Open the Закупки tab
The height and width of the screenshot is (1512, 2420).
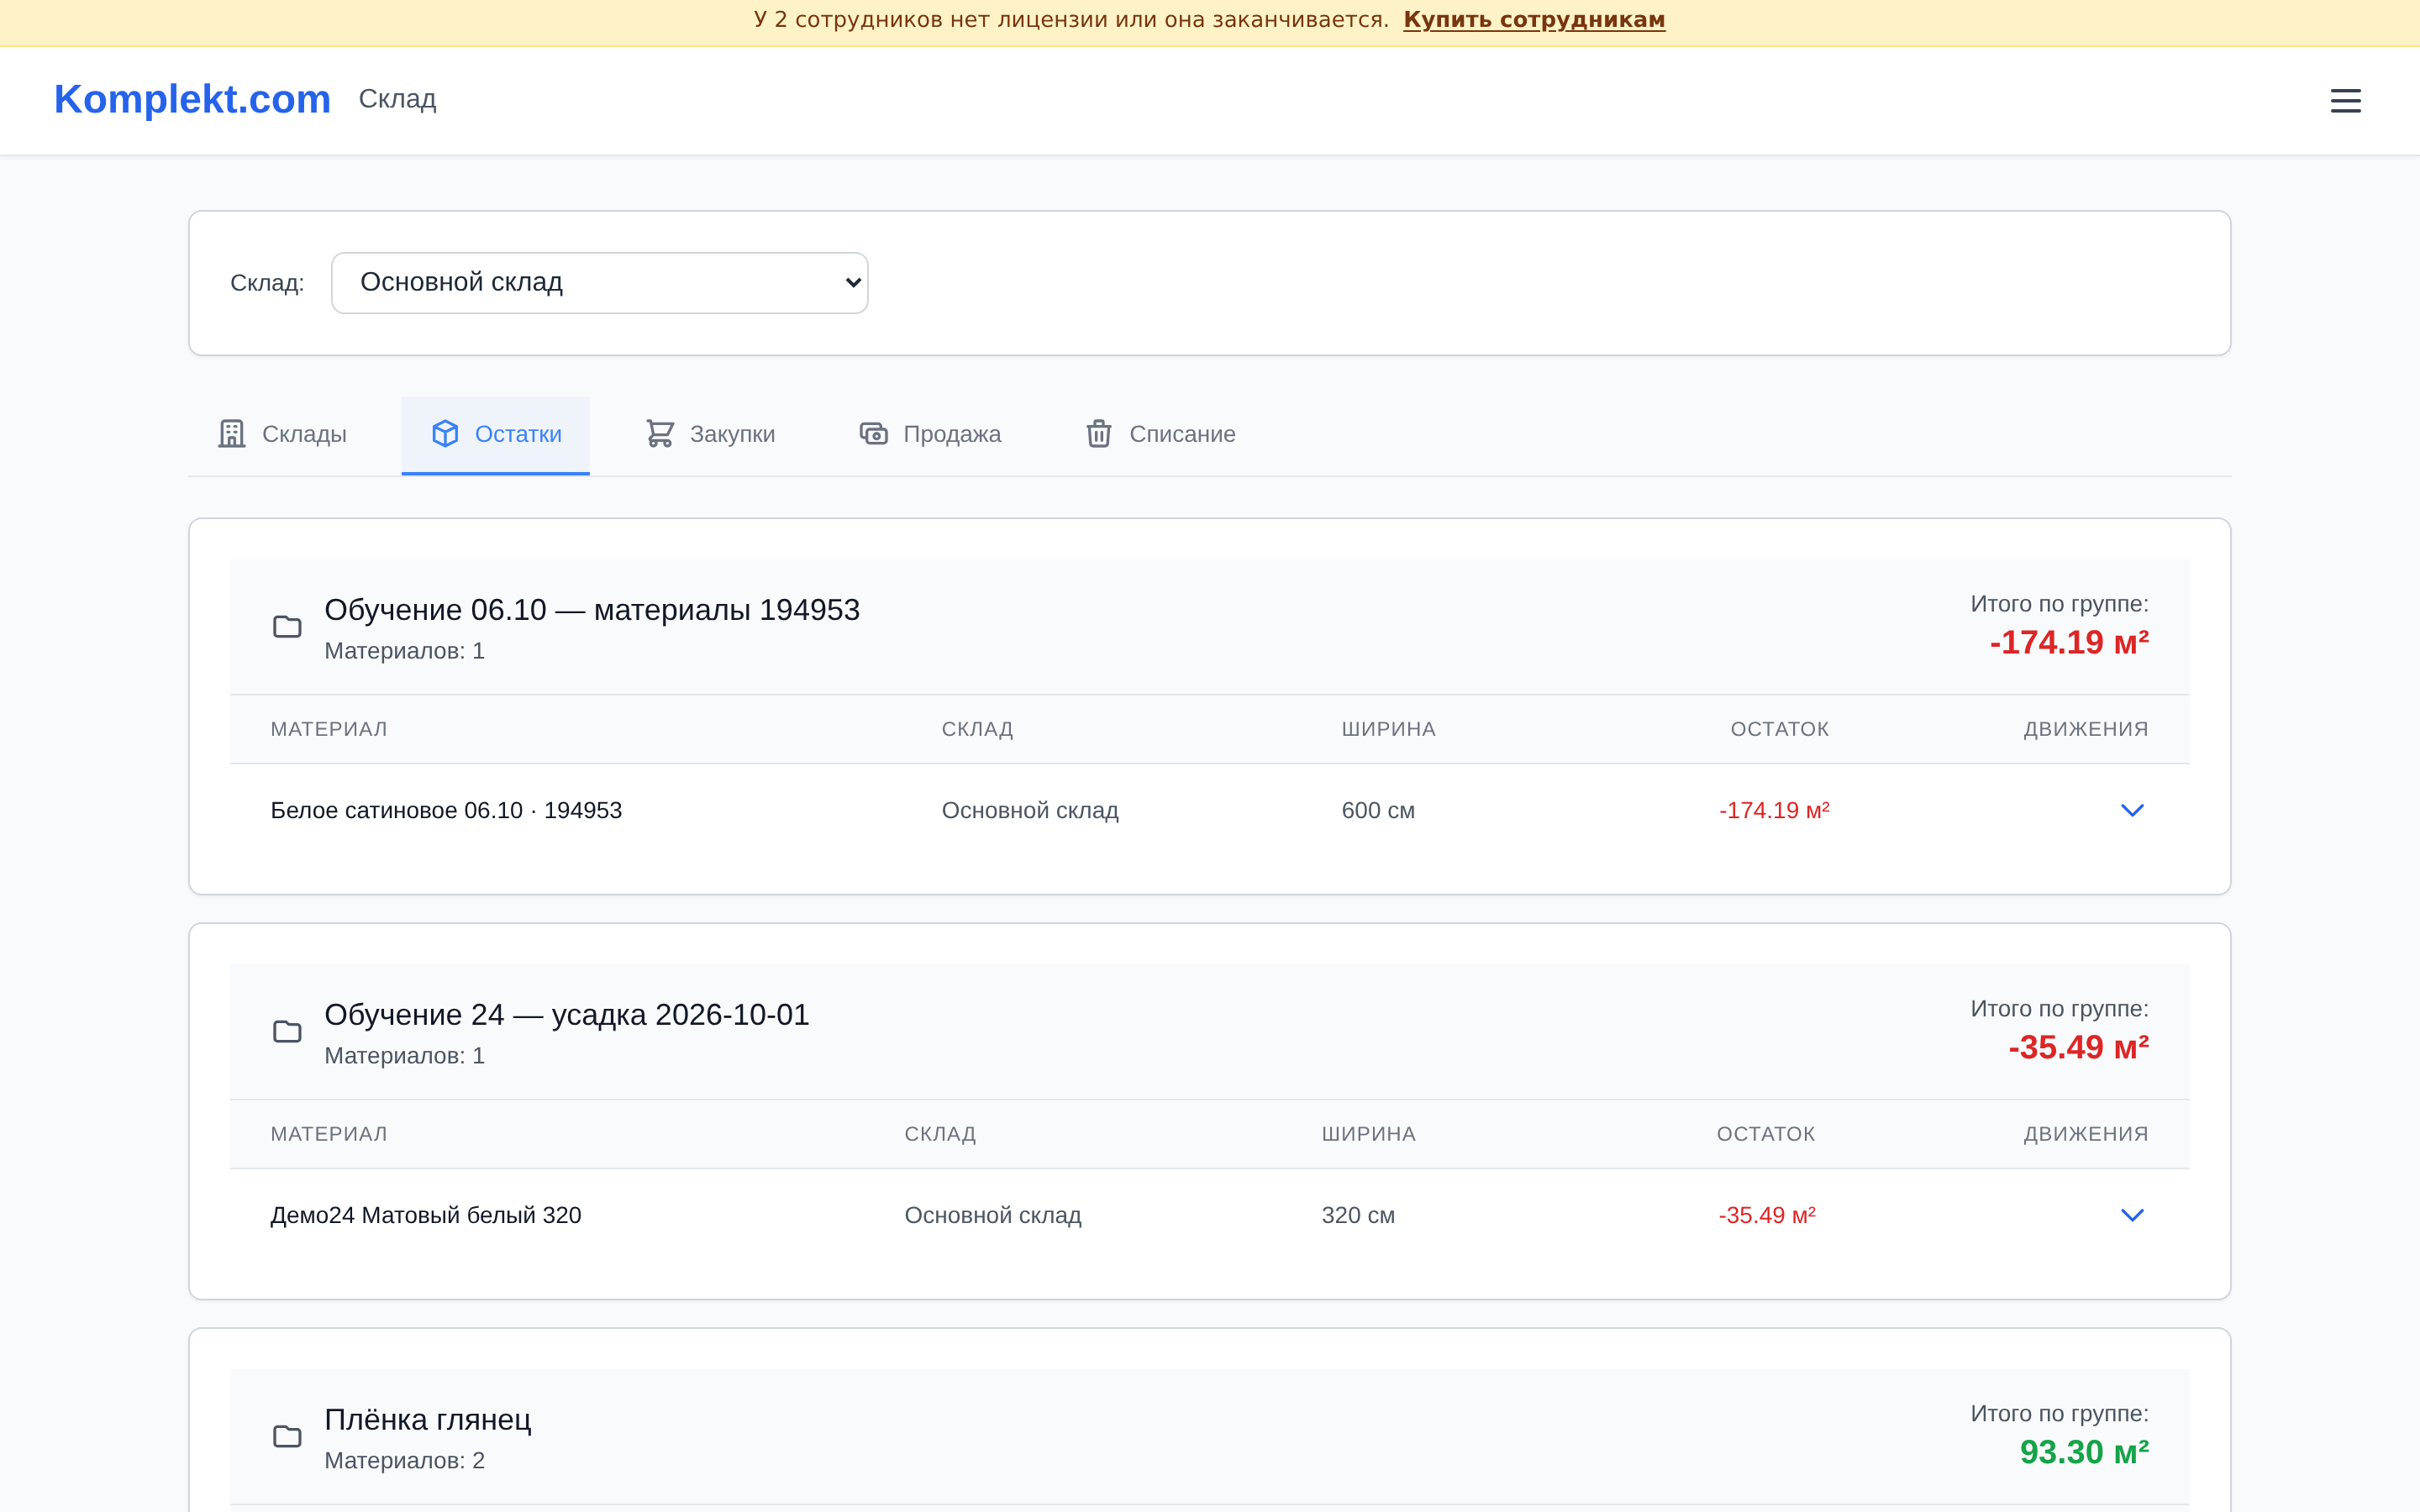(x=710, y=435)
